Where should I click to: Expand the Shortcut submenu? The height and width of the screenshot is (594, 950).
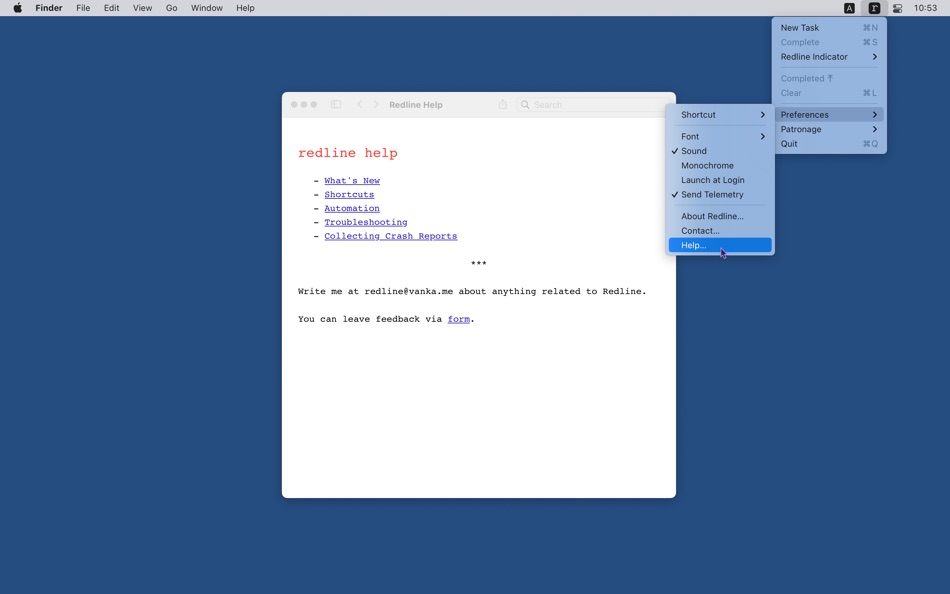720,115
